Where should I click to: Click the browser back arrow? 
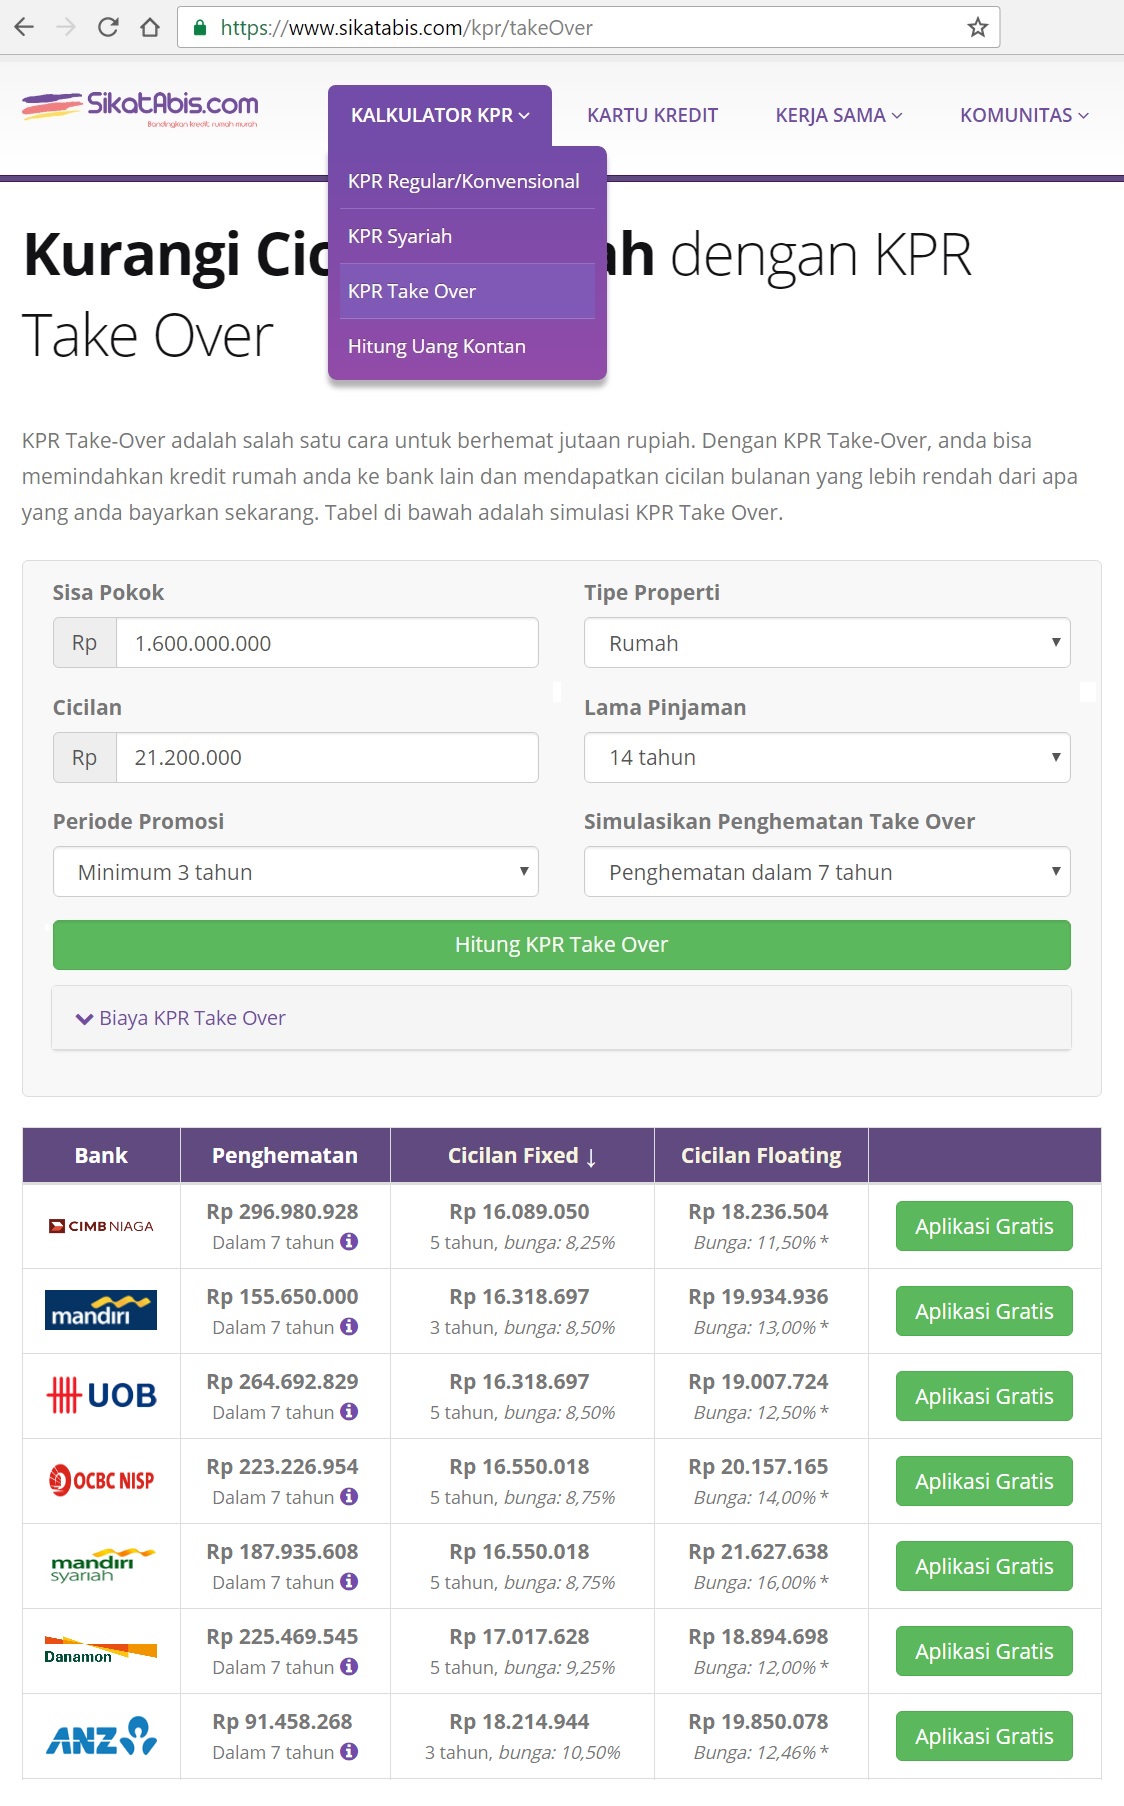(x=25, y=27)
